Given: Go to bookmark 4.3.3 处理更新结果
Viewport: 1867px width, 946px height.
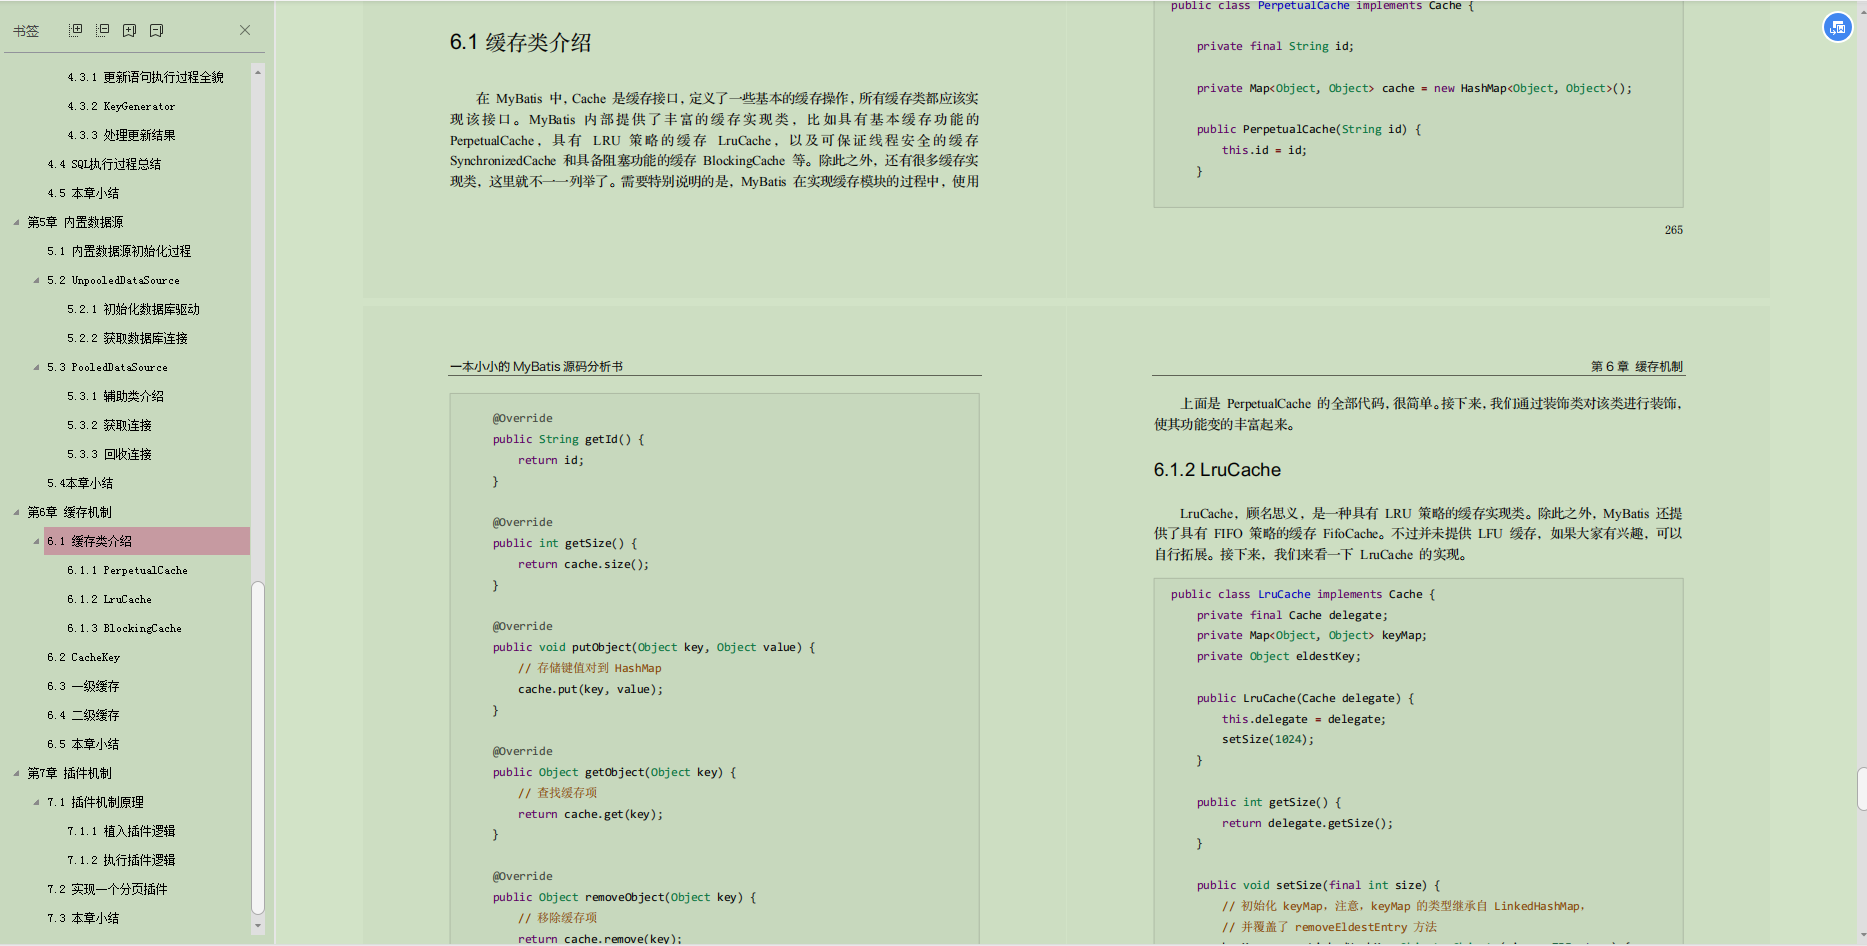Looking at the screenshot, I should click(121, 135).
